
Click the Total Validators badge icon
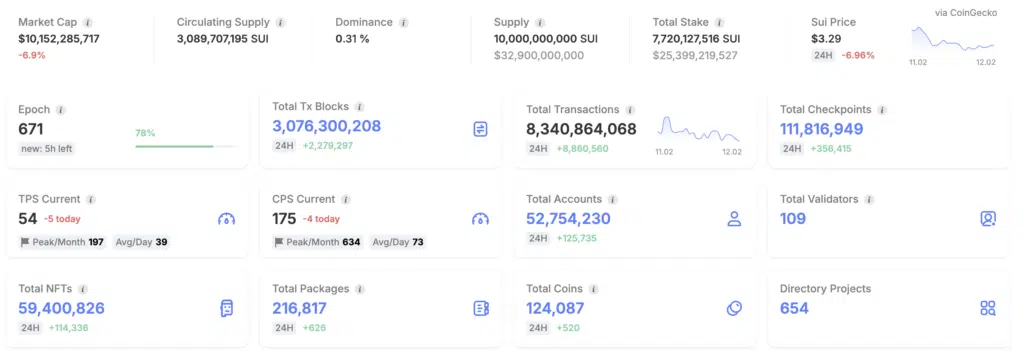(988, 219)
